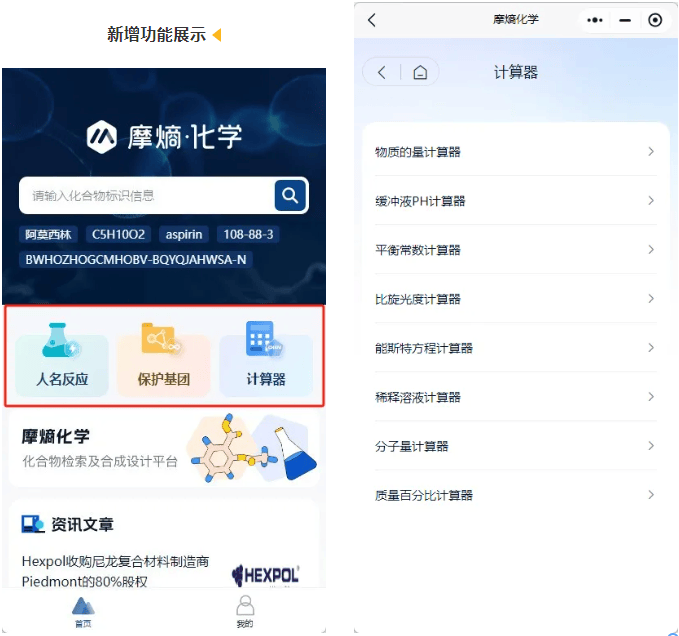This screenshot has width=679, height=636.
Task: Open 物质的量计算器
Action: click(x=515, y=152)
